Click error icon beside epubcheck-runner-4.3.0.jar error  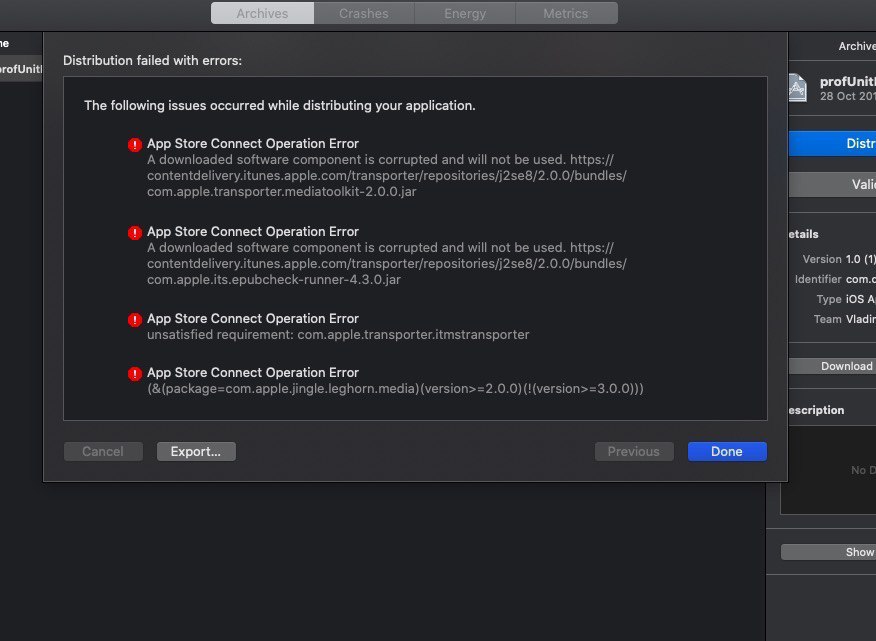click(135, 232)
